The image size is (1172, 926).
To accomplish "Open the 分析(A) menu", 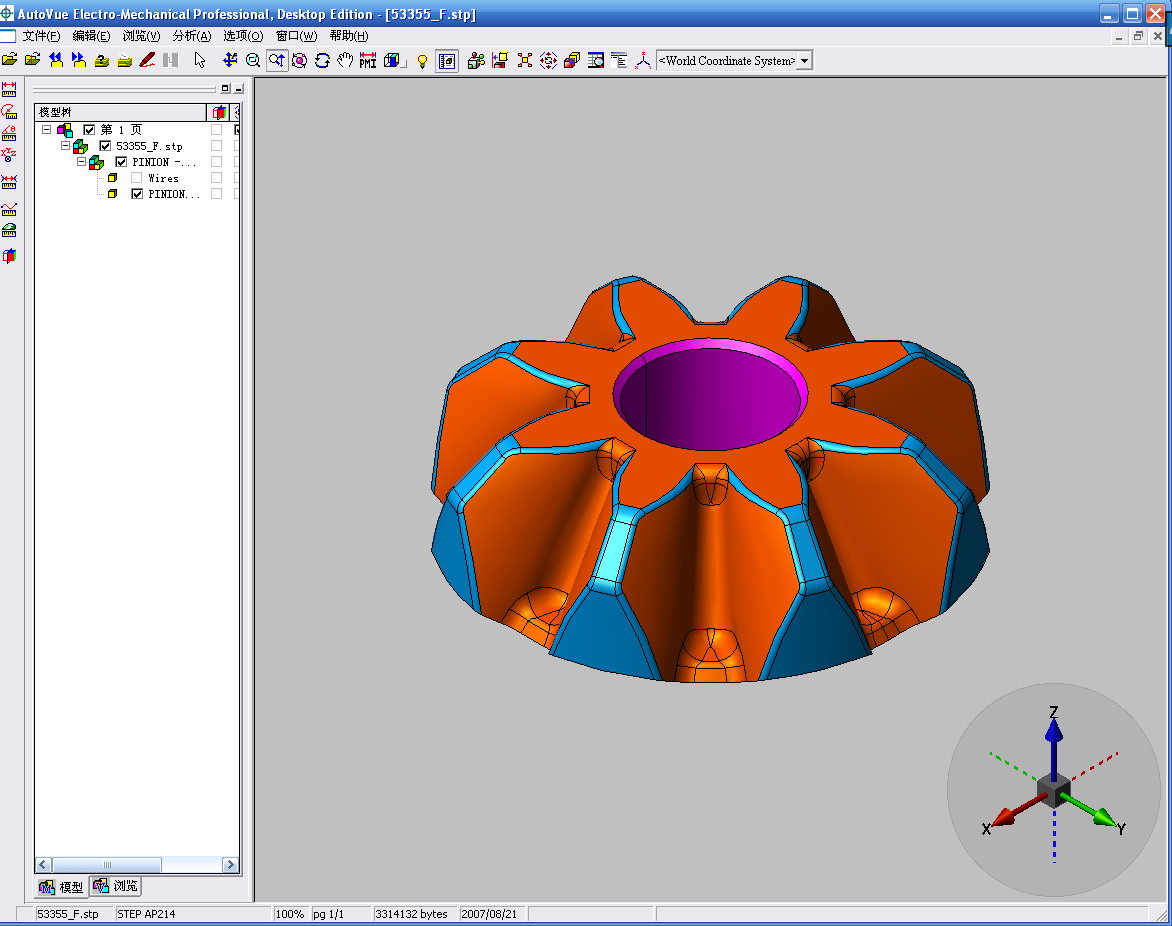I will (192, 36).
